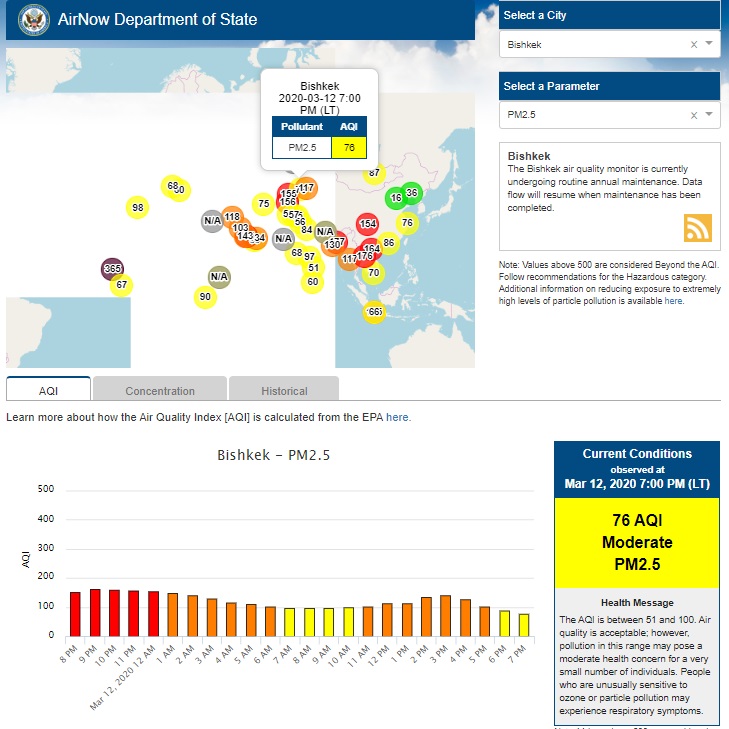Click the Department of State seal logo
The height and width of the screenshot is (729, 729).
(31, 19)
